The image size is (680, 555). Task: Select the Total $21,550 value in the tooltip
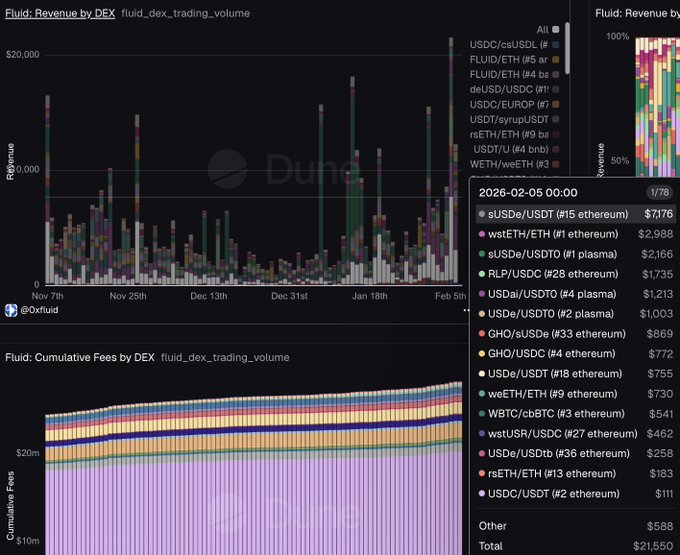pos(653,546)
